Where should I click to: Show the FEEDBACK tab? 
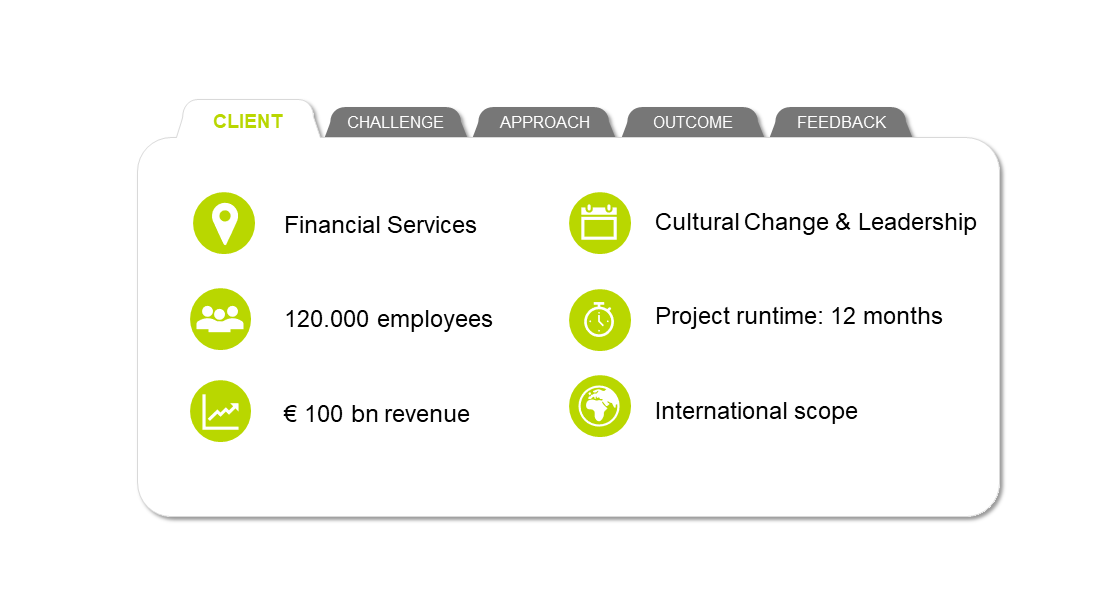point(841,122)
